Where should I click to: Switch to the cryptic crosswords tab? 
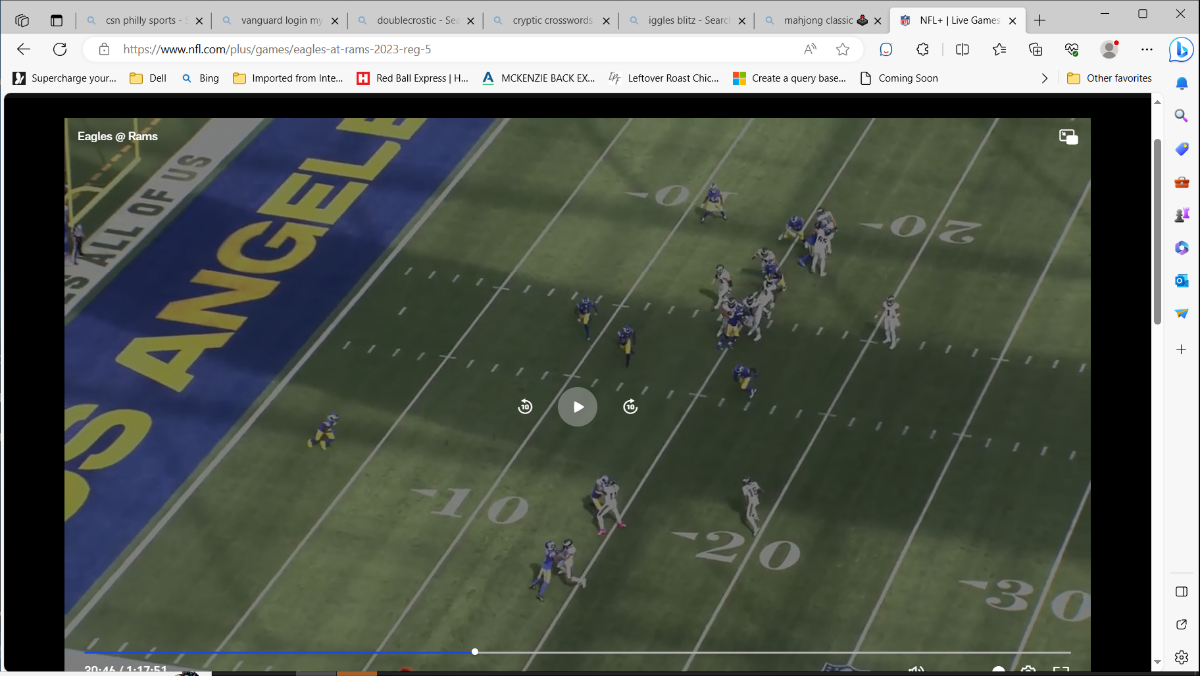(551, 20)
